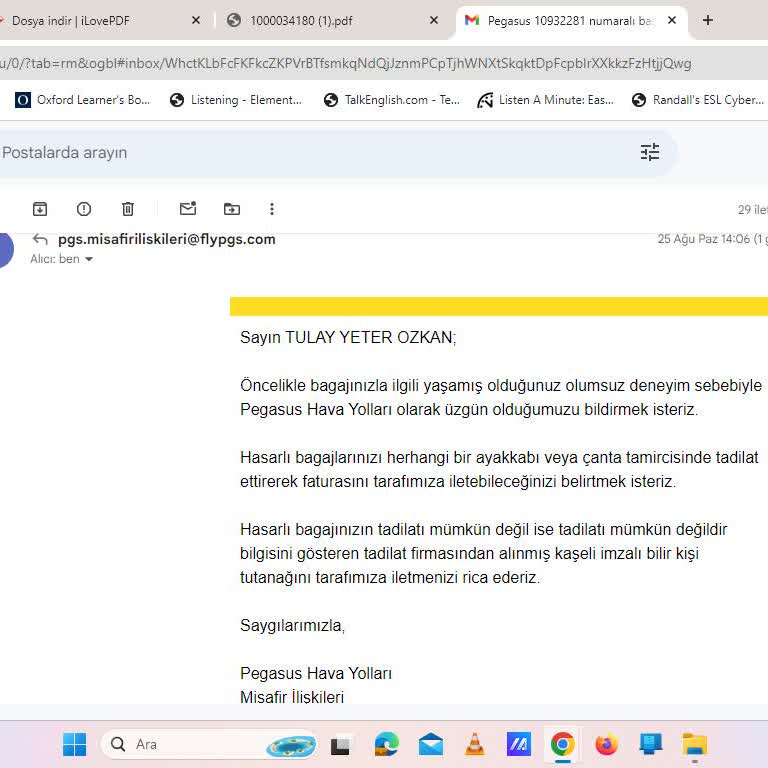Click the greeting 'Sayın TULAY YETER OZKAN'
Viewport: 768px width, 768px height.
(346, 337)
